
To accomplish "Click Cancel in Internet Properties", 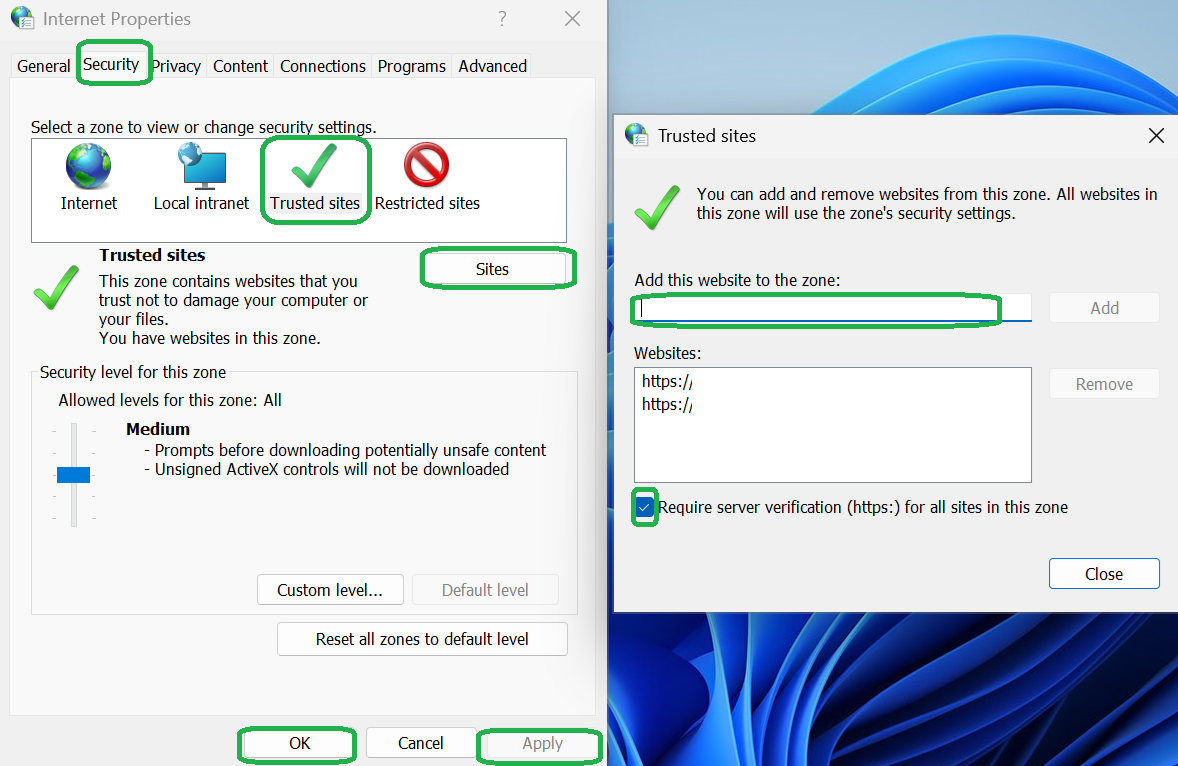I will [x=421, y=743].
